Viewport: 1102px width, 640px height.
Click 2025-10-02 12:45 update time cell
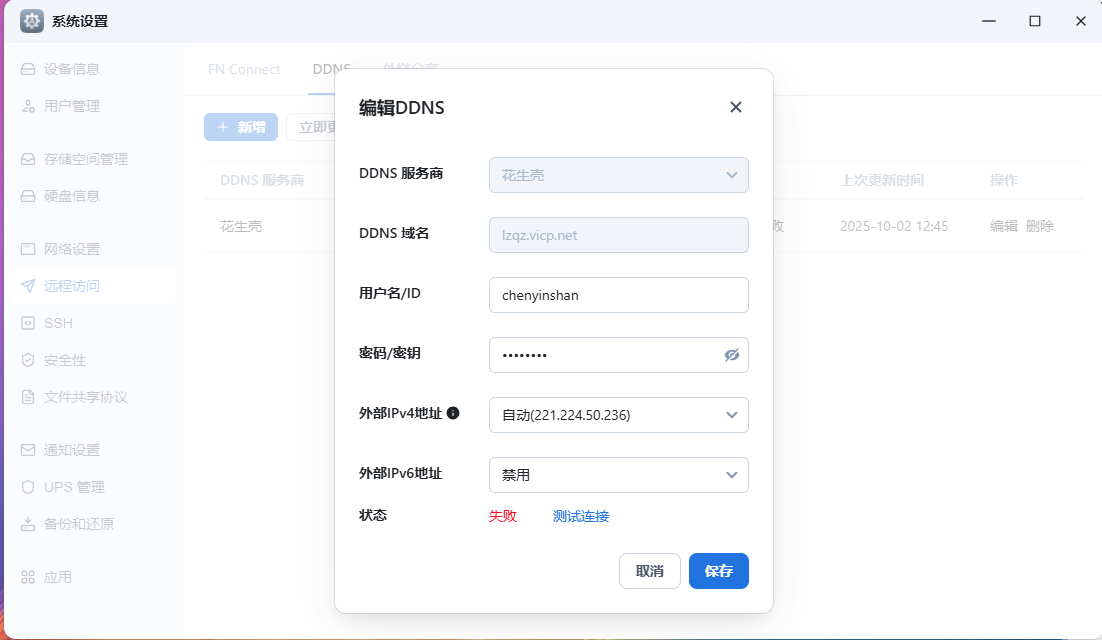894,226
